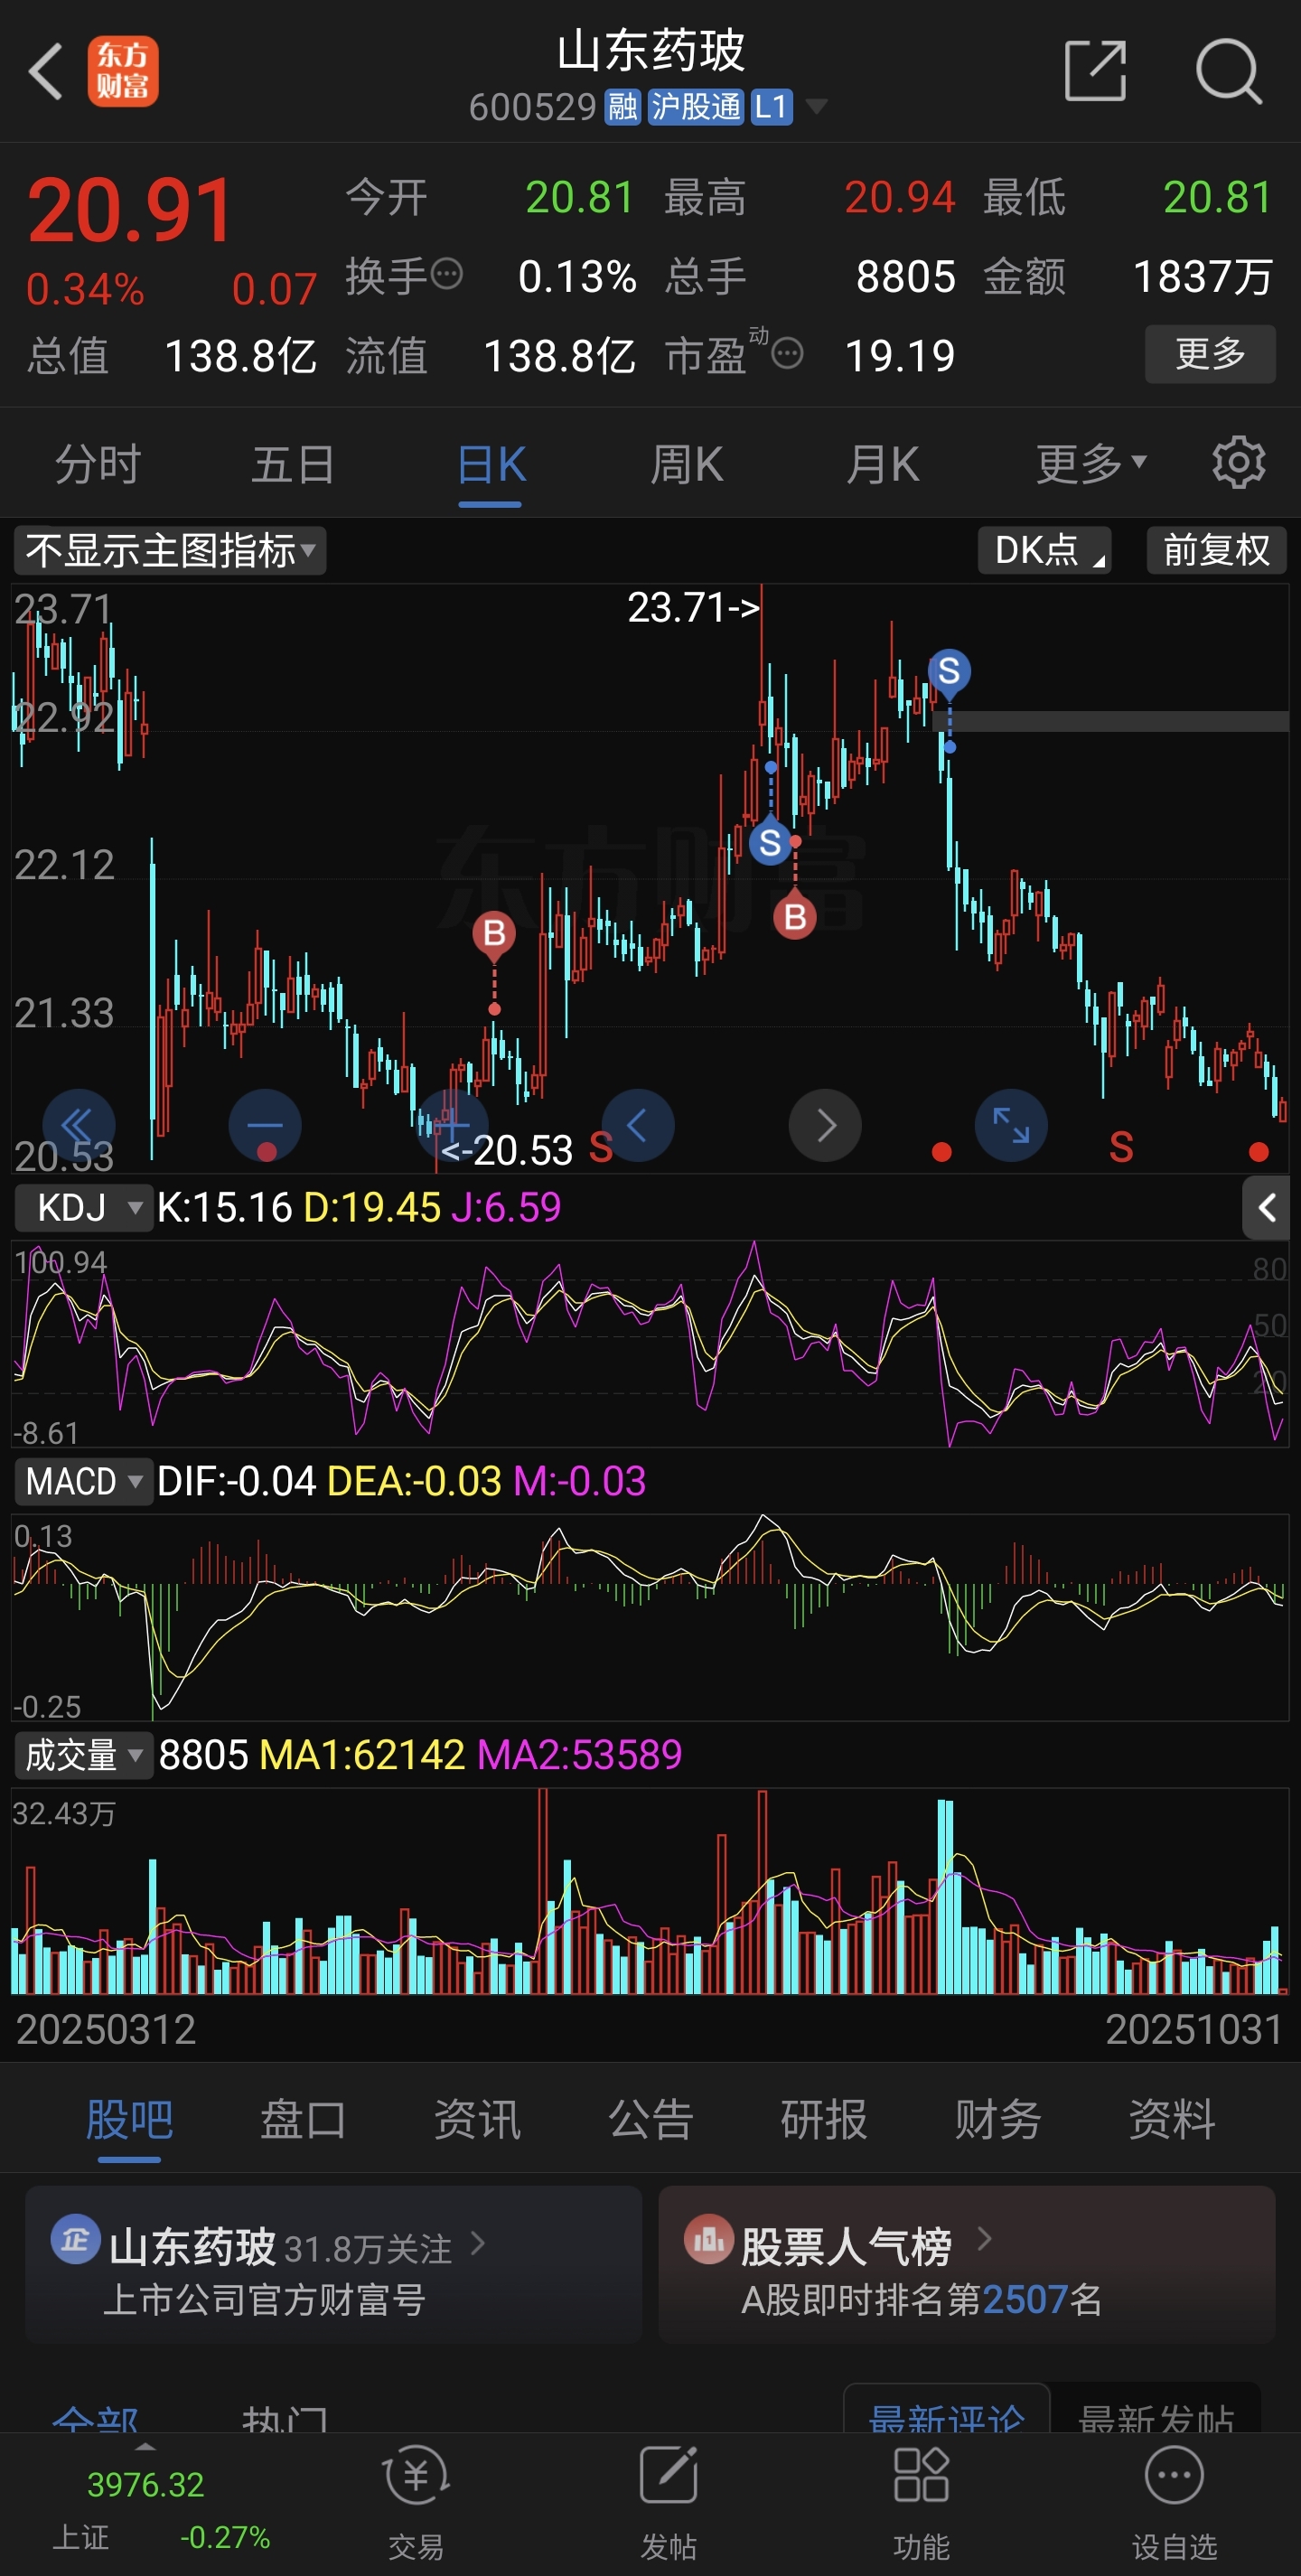Tap the 市盈 info icon

pyautogui.click(x=788, y=353)
